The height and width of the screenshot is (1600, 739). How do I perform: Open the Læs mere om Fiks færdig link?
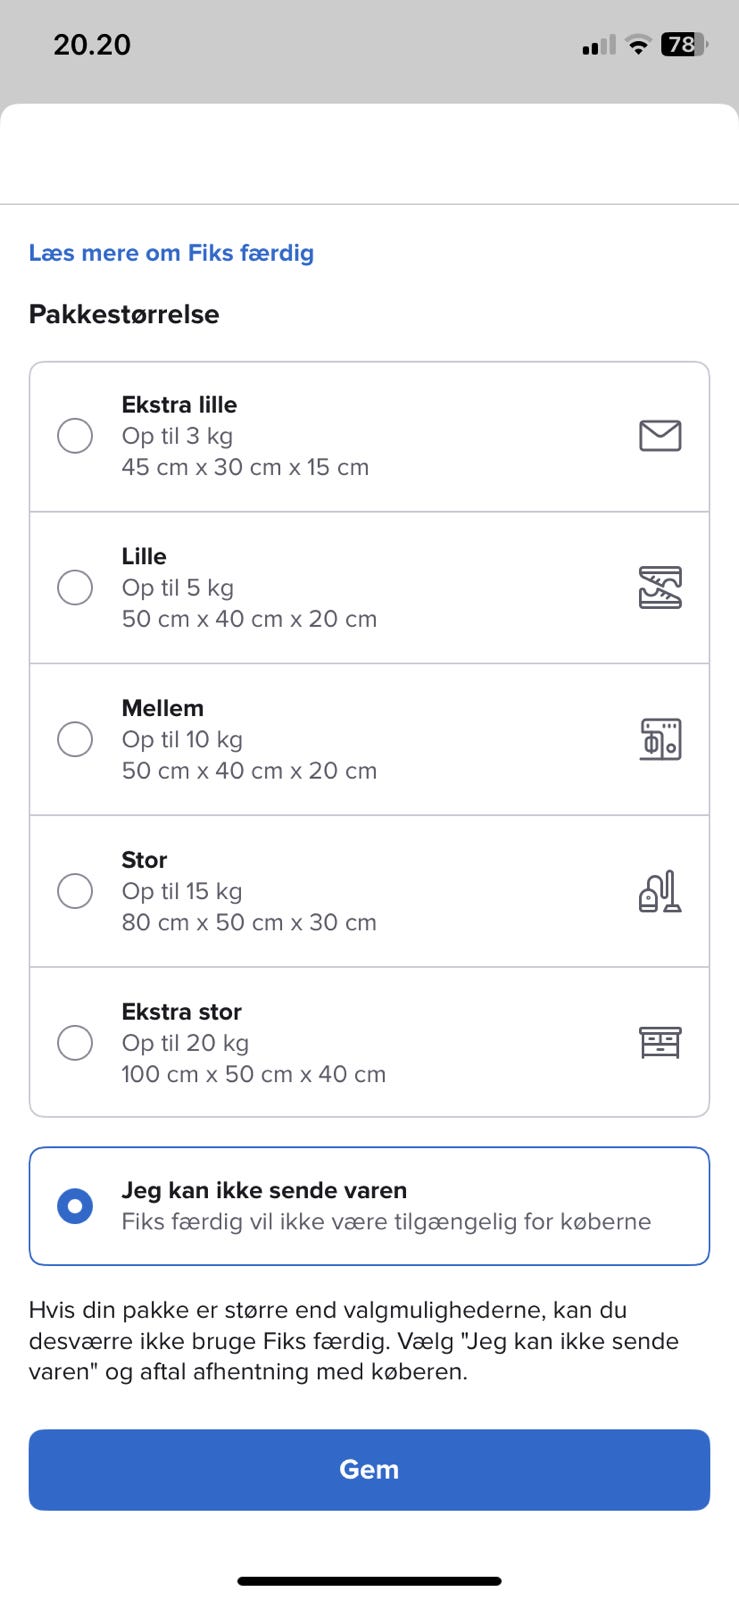(x=171, y=253)
